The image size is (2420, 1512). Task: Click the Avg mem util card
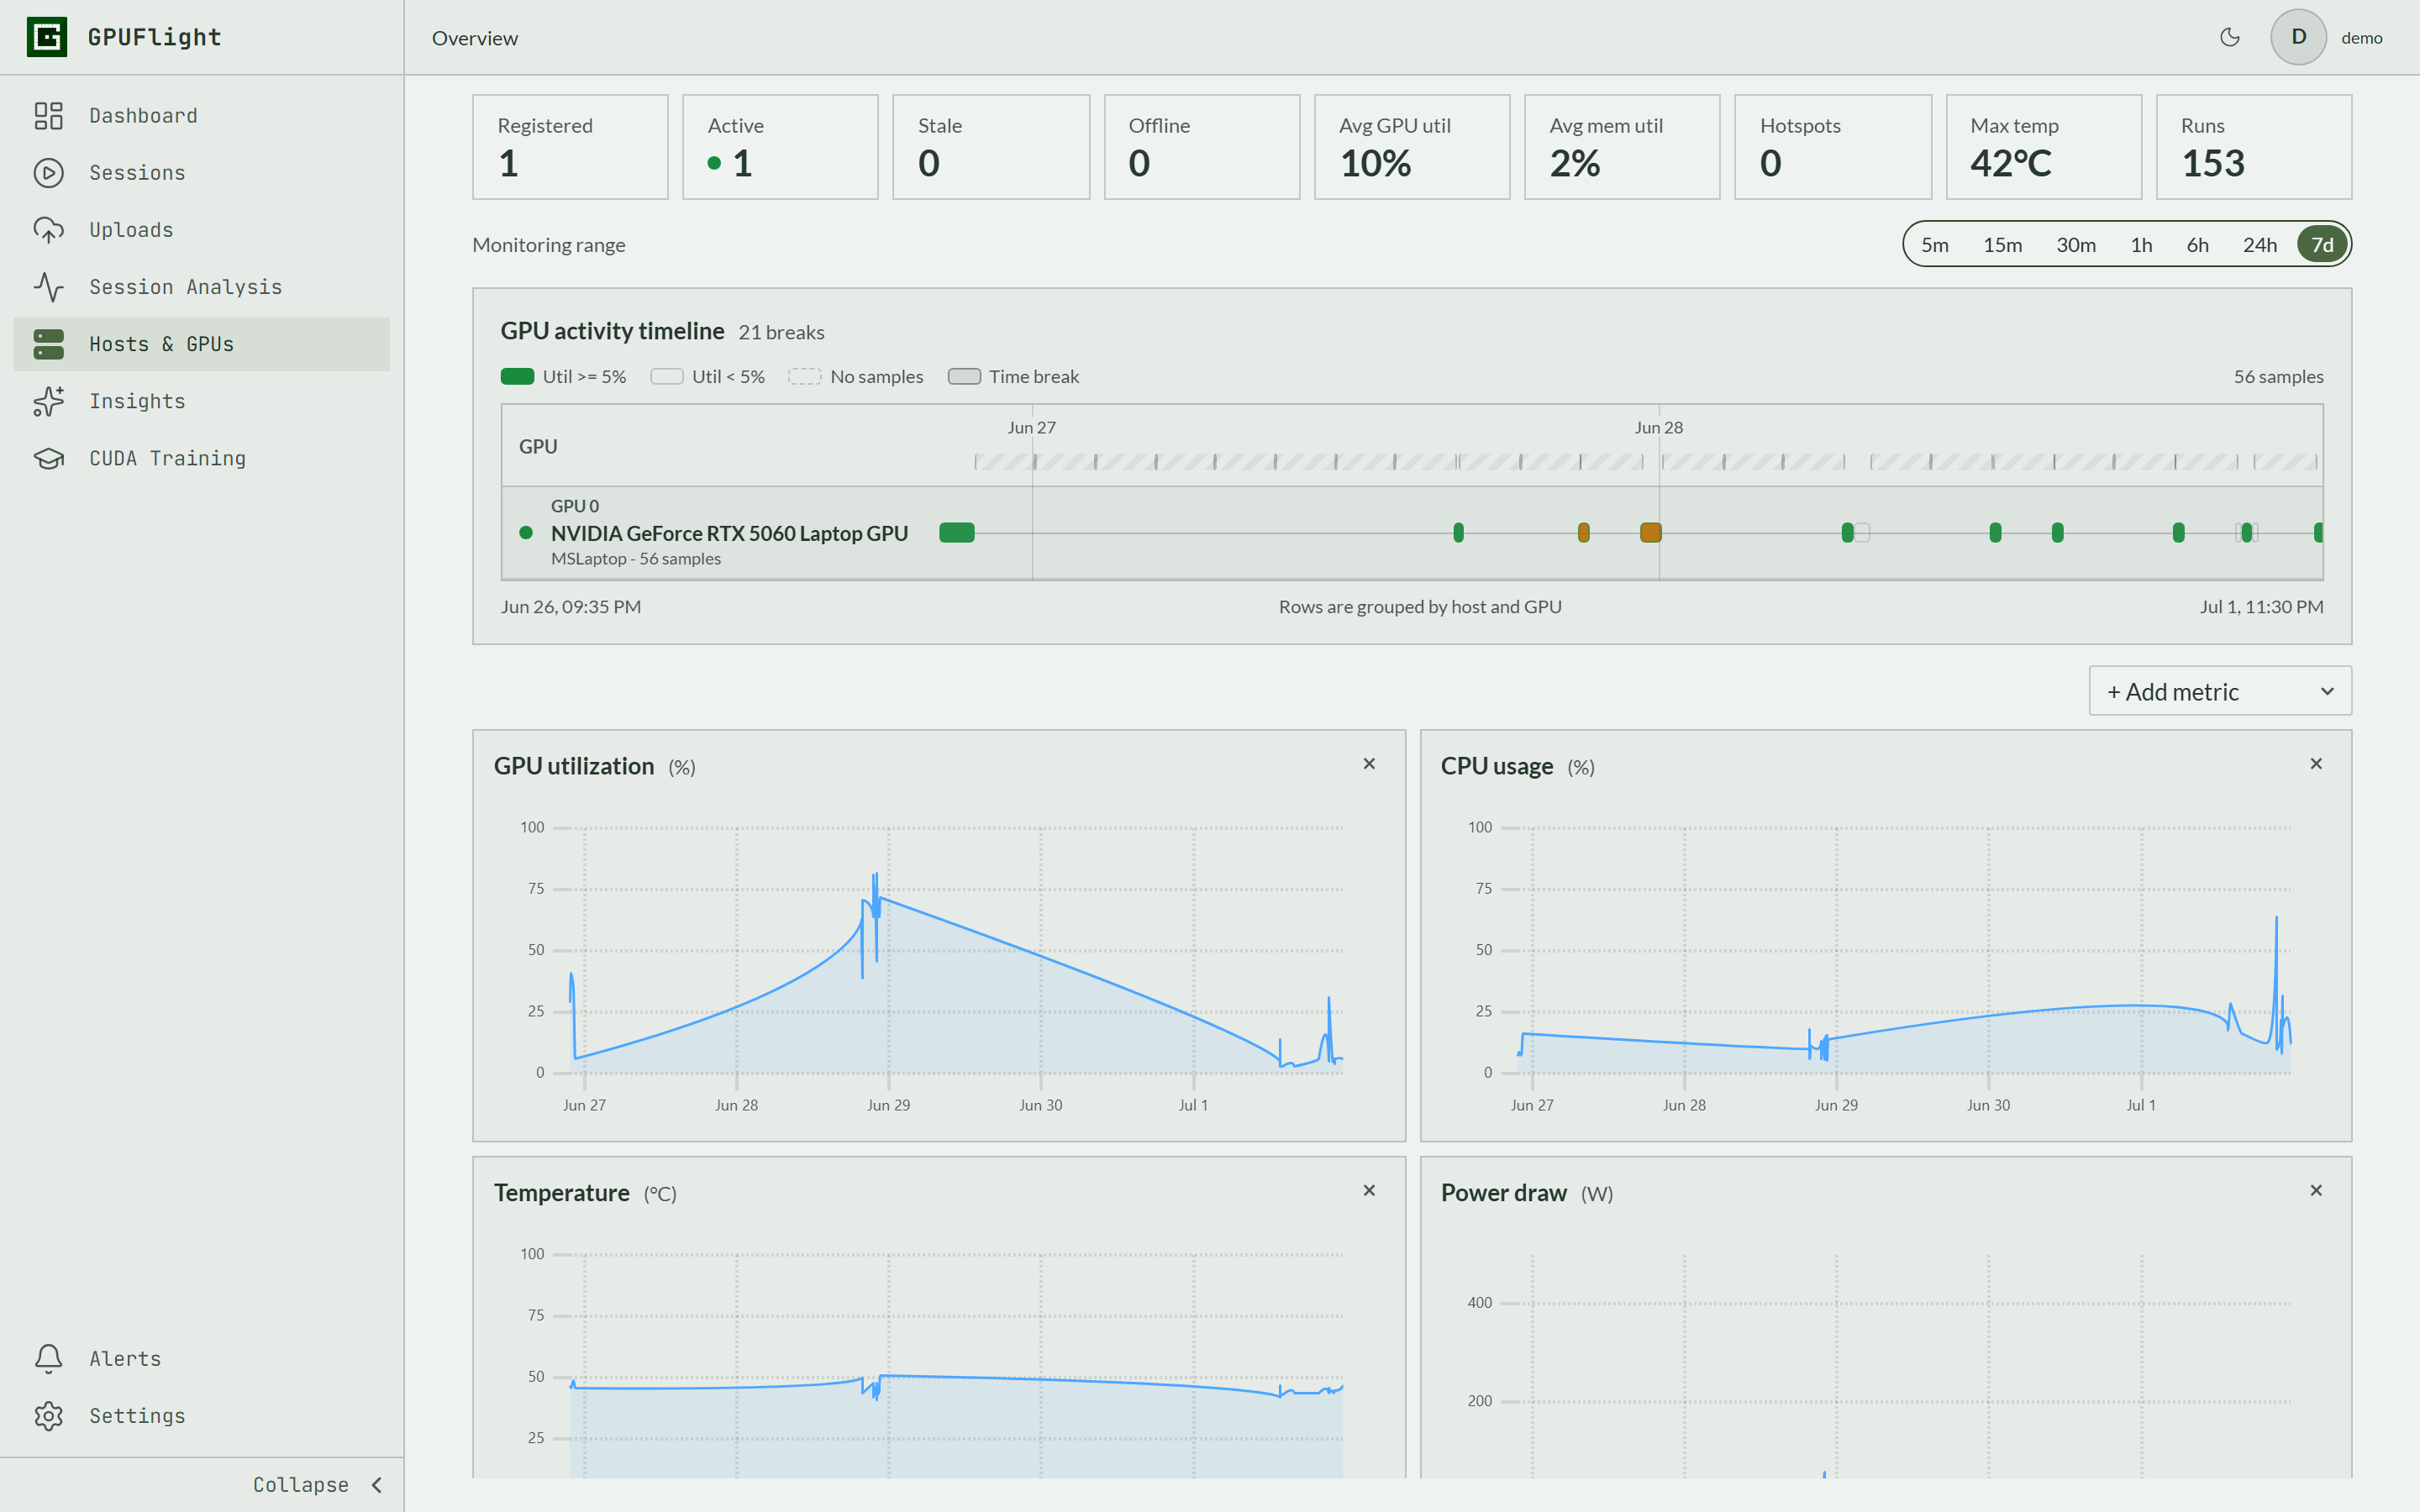click(1622, 147)
